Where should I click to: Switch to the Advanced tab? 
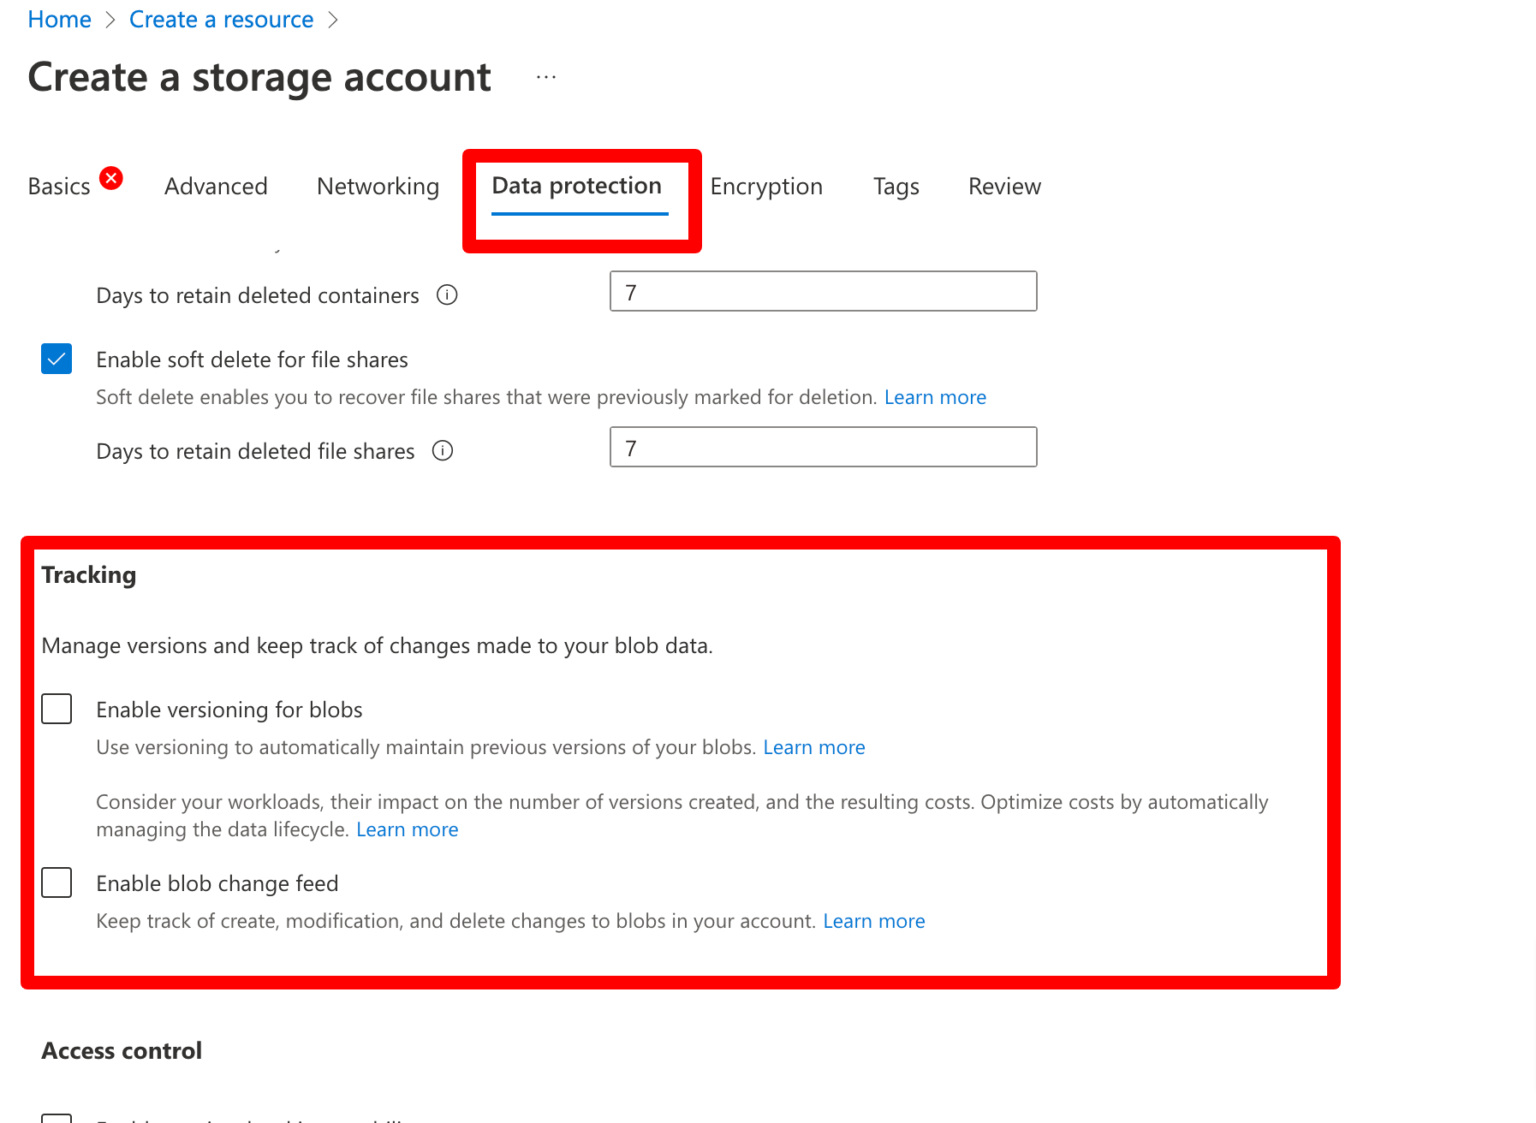pyautogui.click(x=216, y=186)
